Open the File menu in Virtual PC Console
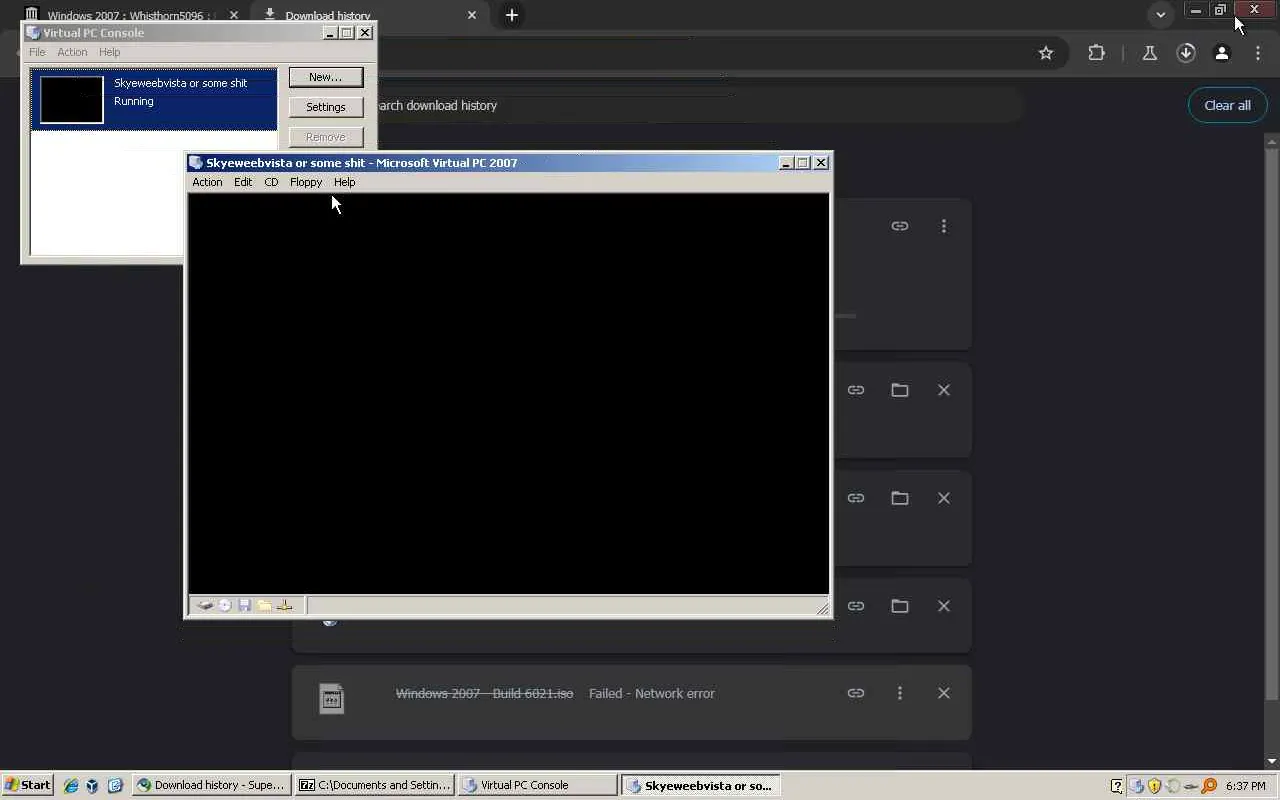The width and height of the screenshot is (1280, 800). (37, 52)
